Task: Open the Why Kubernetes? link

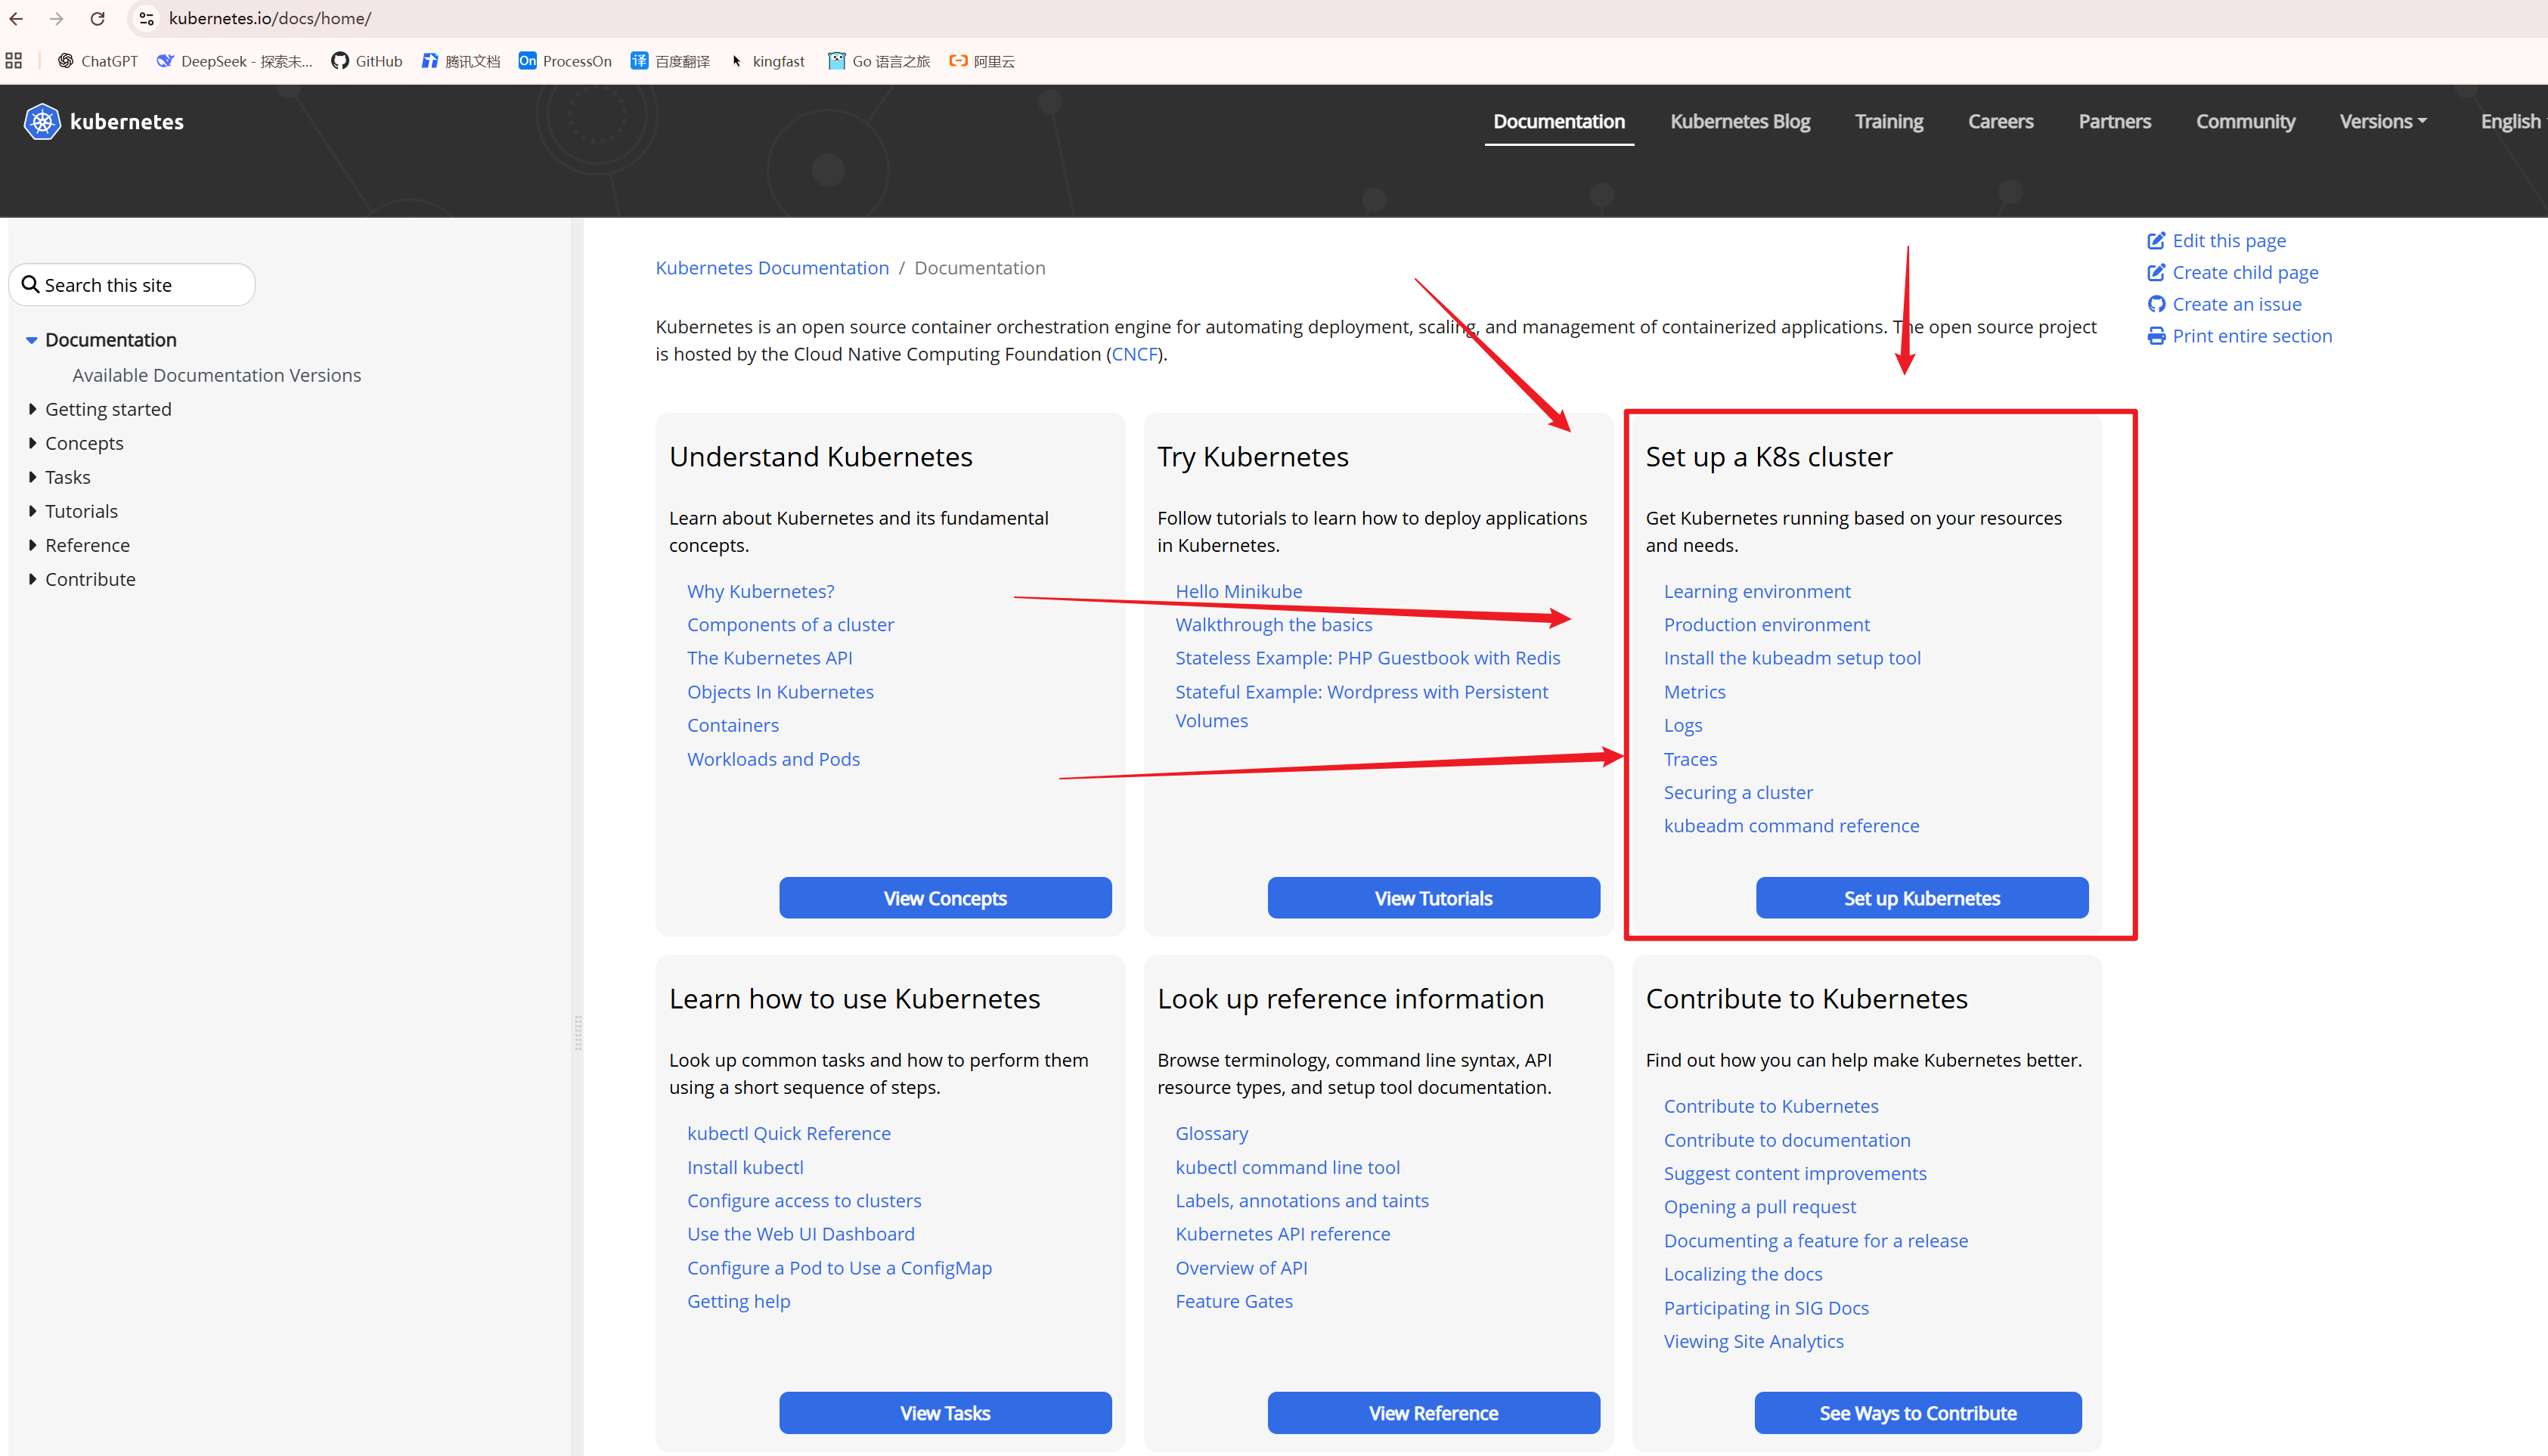Action: click(x=761, y=591)
